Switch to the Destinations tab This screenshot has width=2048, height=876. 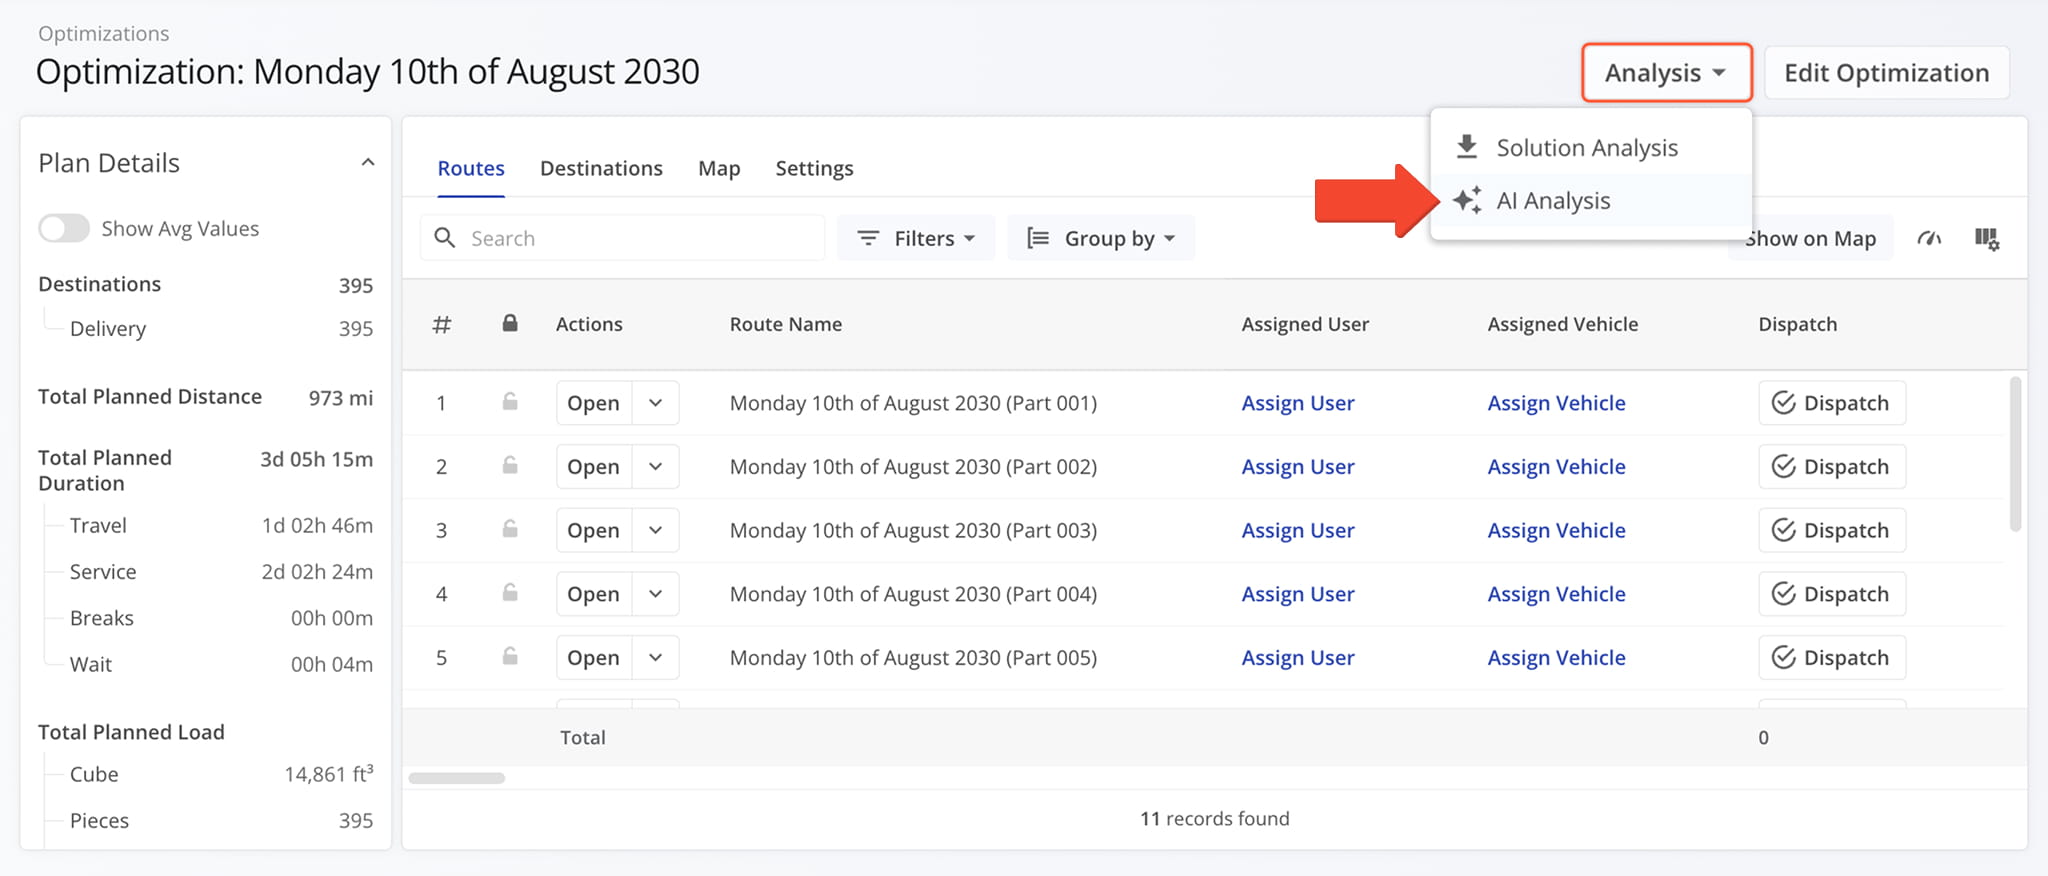[601, 168]
